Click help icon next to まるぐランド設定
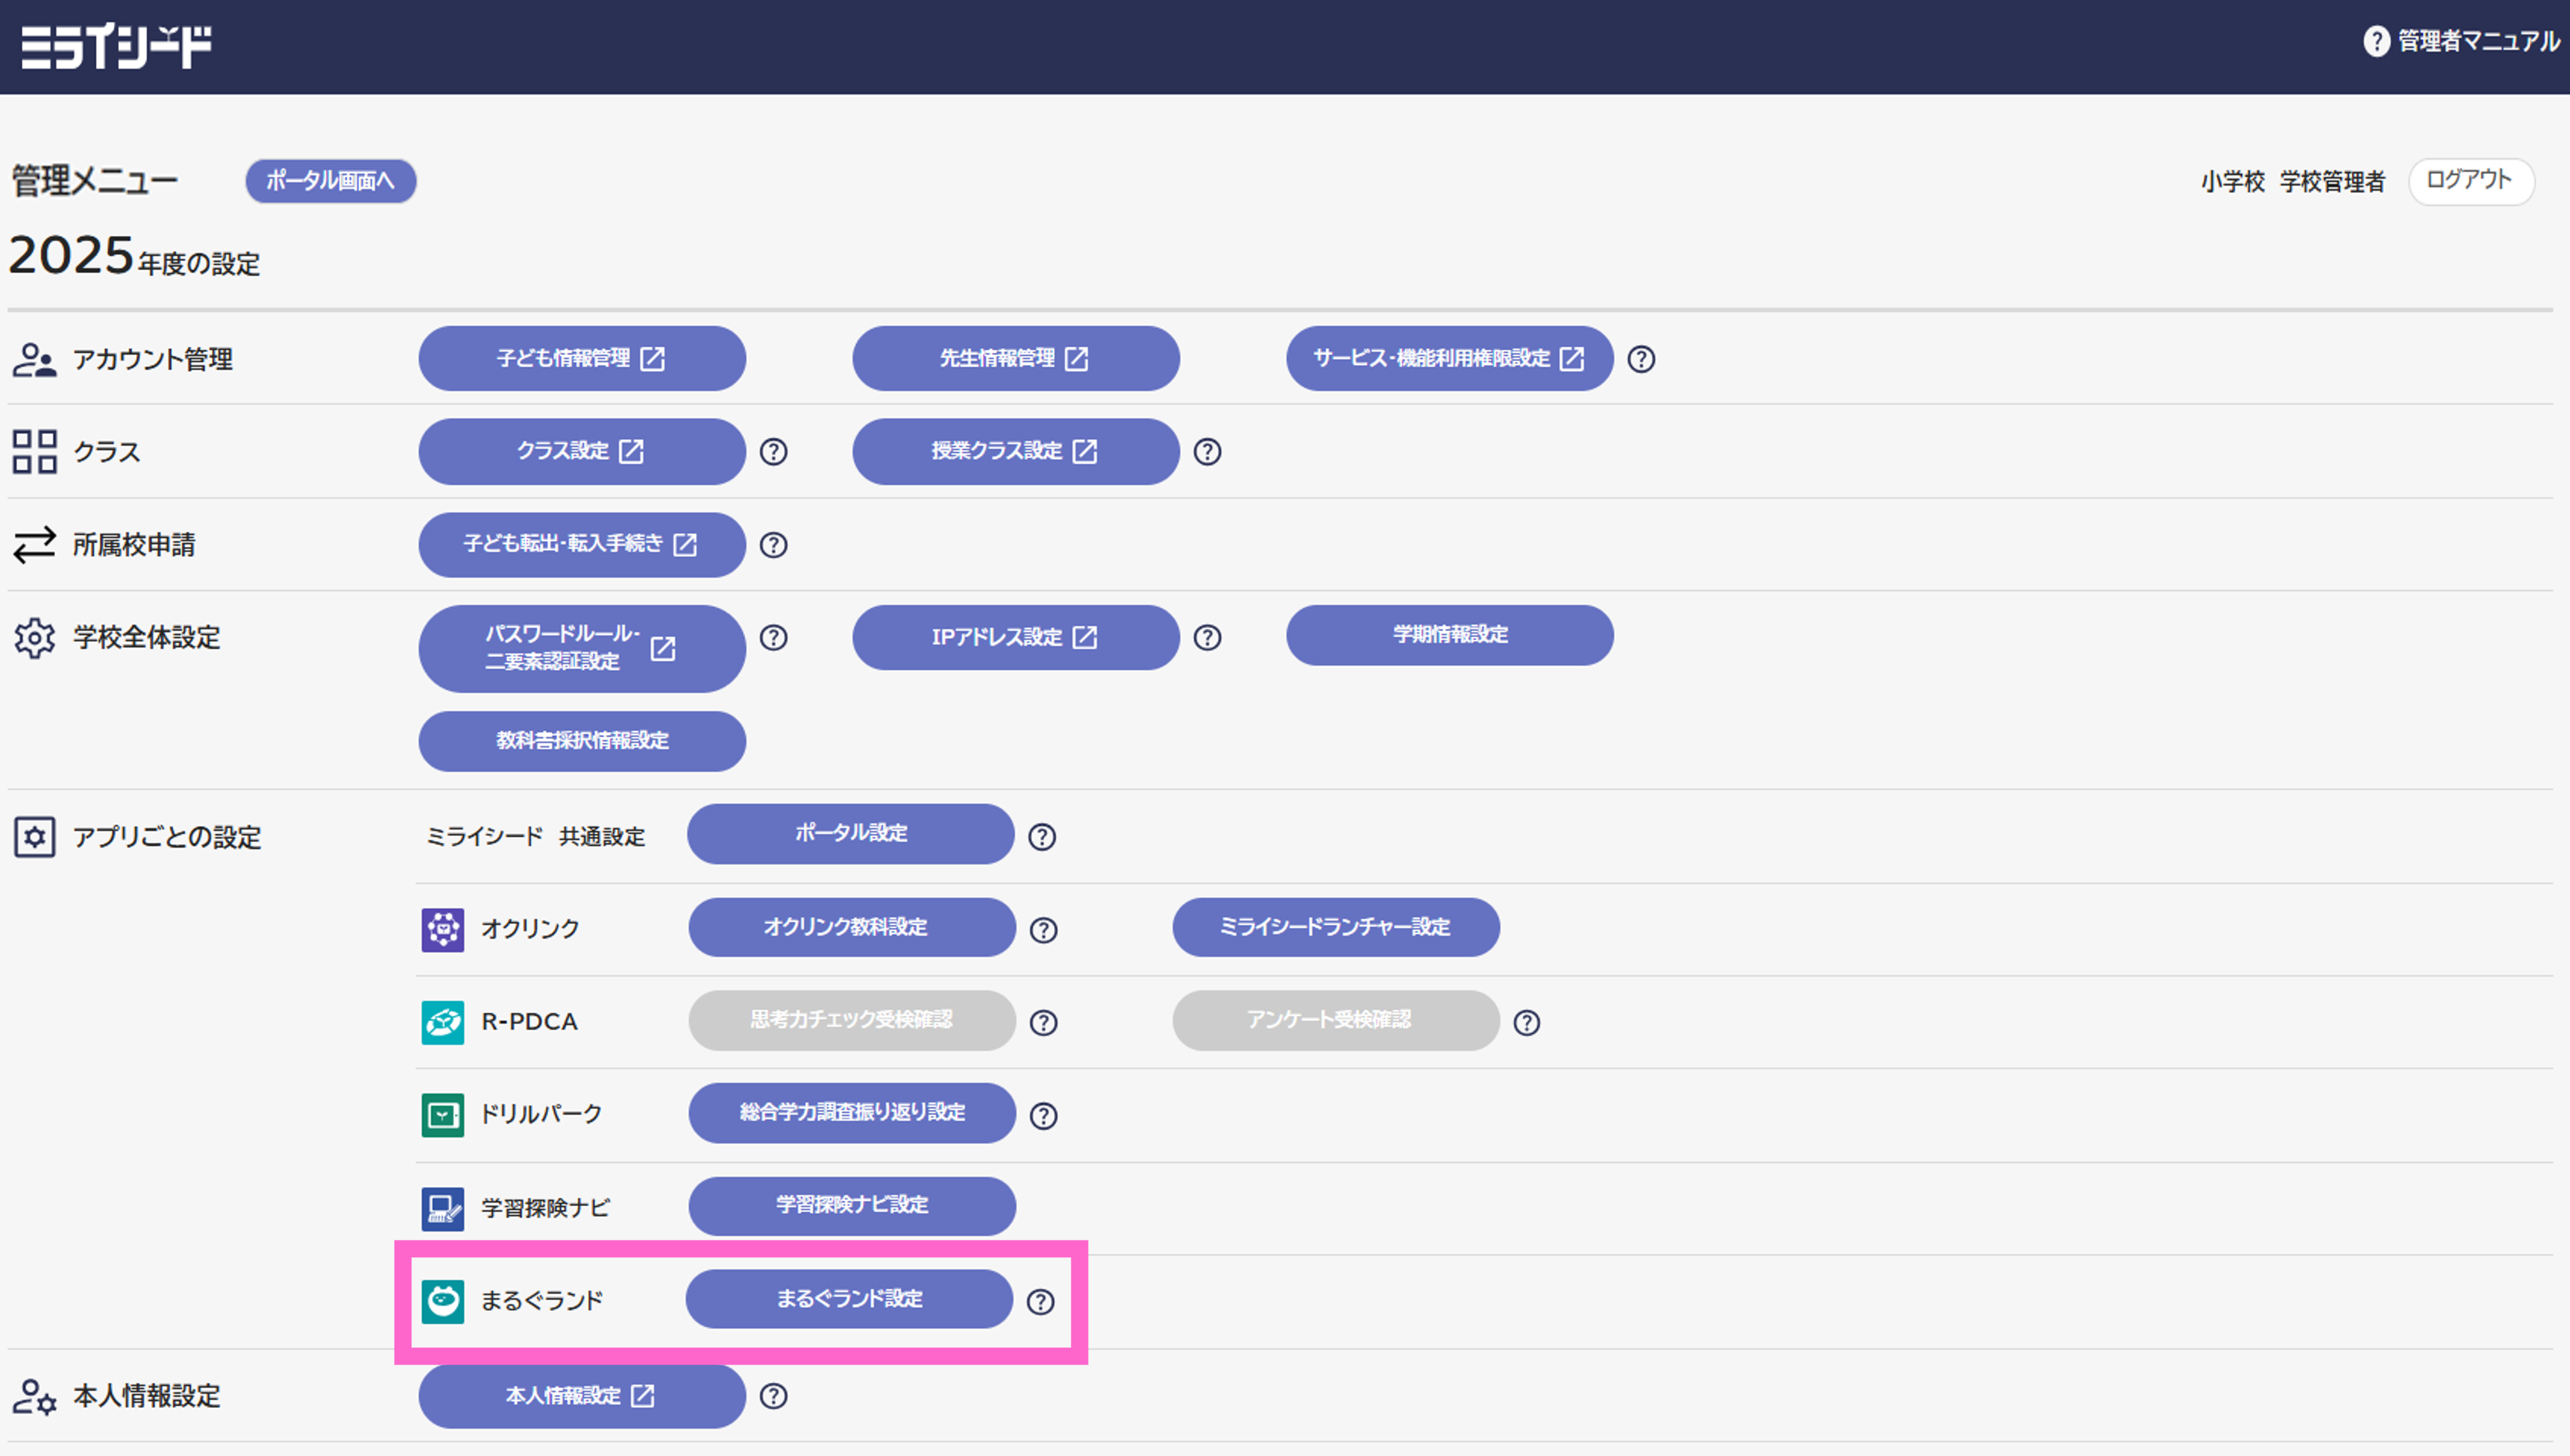This screenshot has height=1456, width=2570. [1040, 1301]
